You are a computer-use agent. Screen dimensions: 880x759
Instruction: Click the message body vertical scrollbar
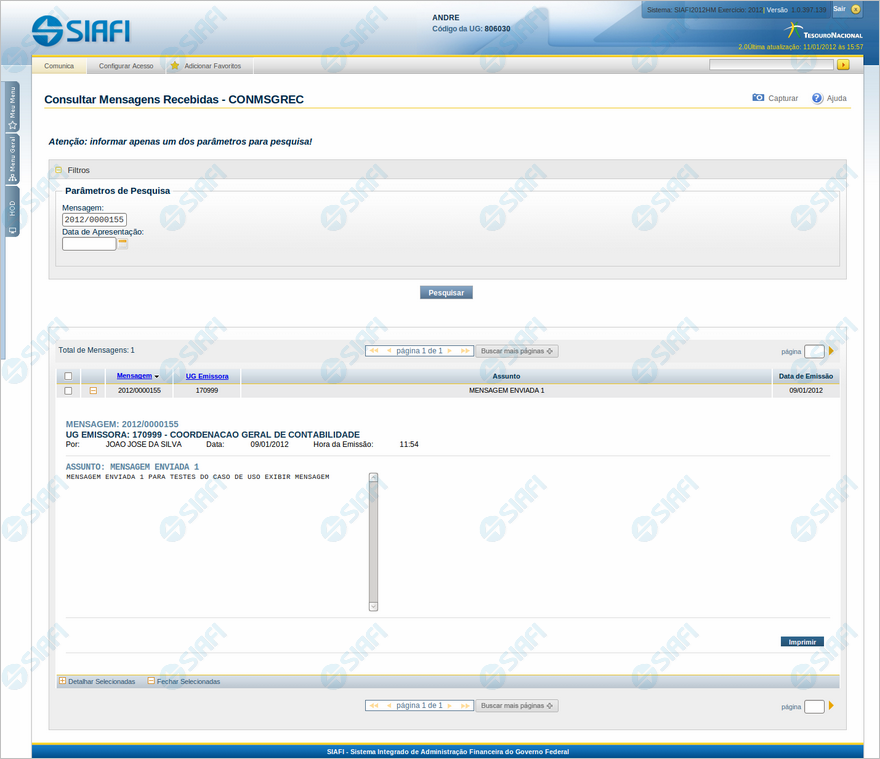[x=373, y=541]
